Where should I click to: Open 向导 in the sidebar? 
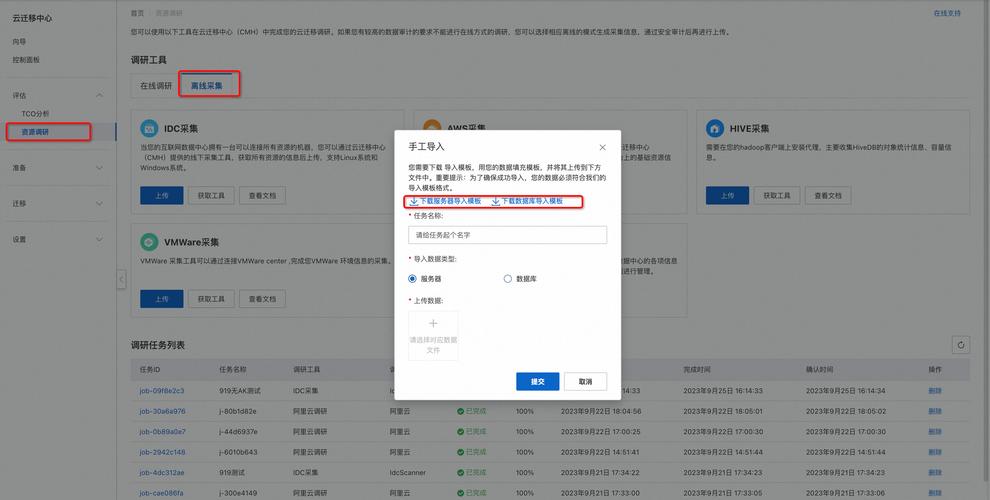click(x=20, y=42)
